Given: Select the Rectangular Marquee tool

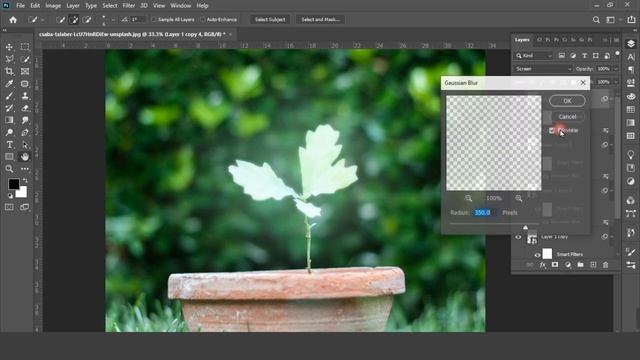Looking at the screenshot, I should click(x=25, y=47).
